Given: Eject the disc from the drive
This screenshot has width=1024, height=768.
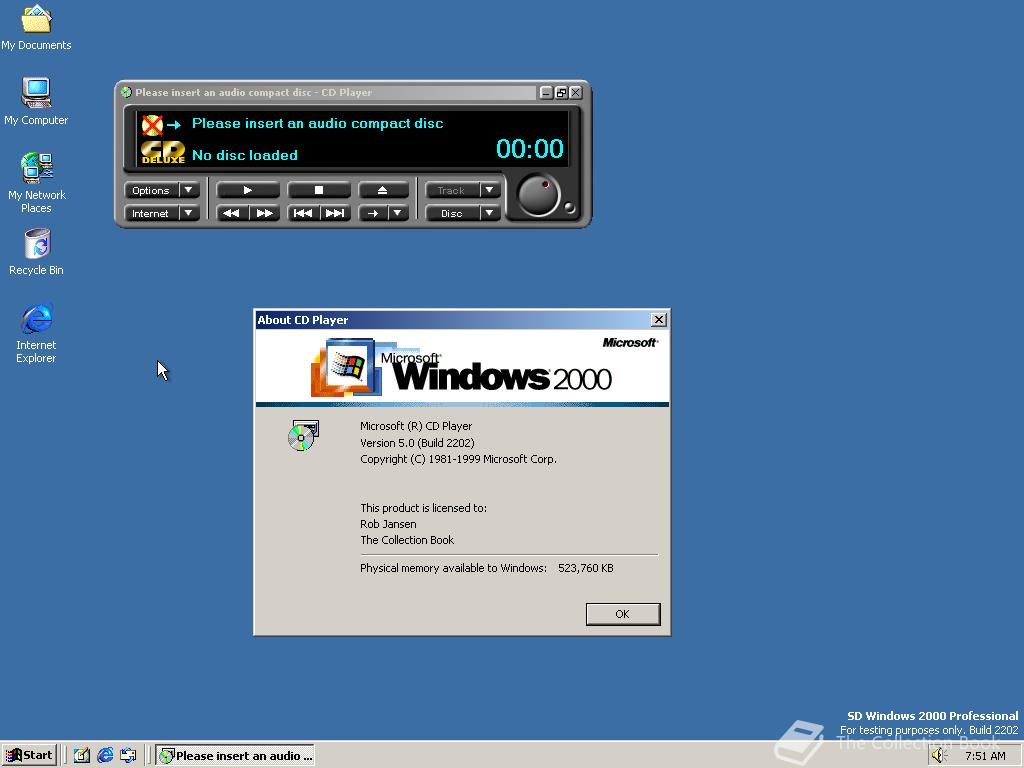Looking at the screenshot, I should pyautogui.click(x=383, y=190).
